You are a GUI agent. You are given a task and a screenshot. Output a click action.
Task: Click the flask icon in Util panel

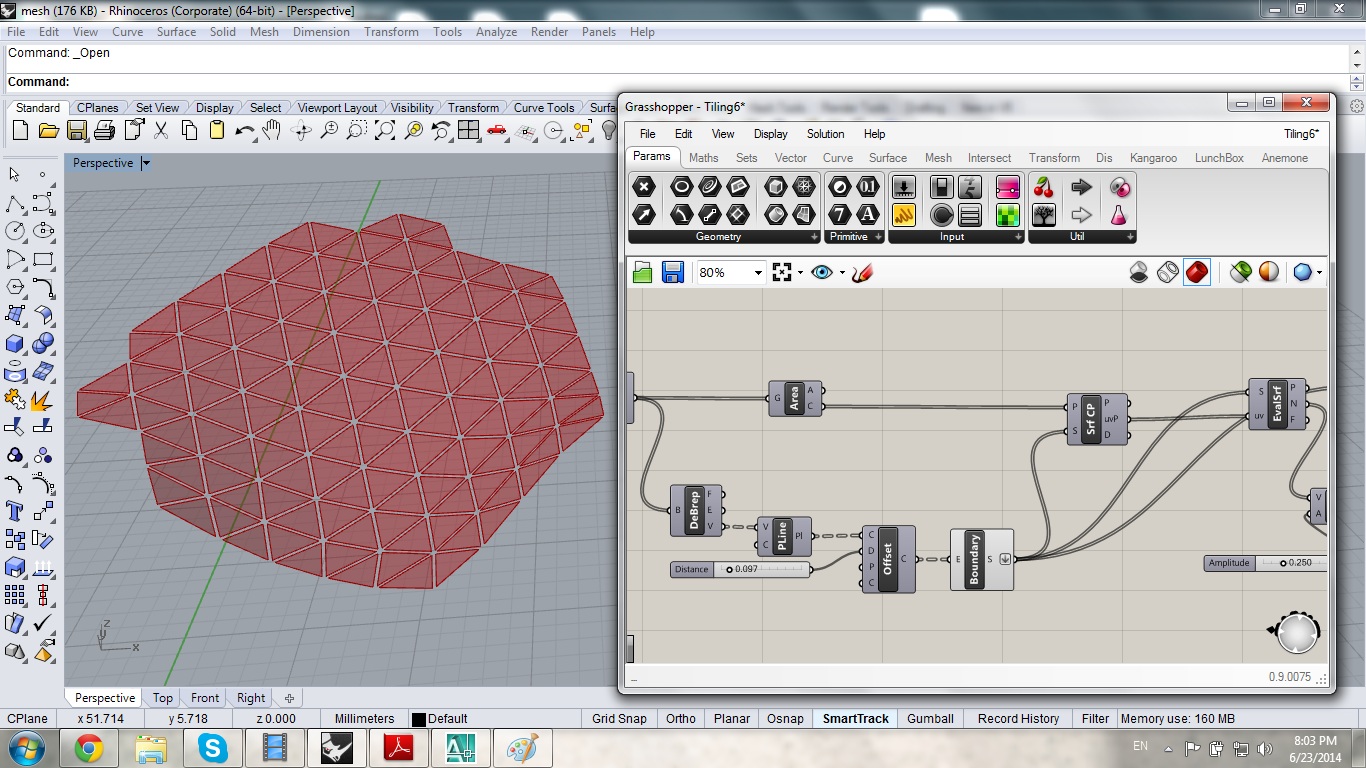[x=1118, y=214]
